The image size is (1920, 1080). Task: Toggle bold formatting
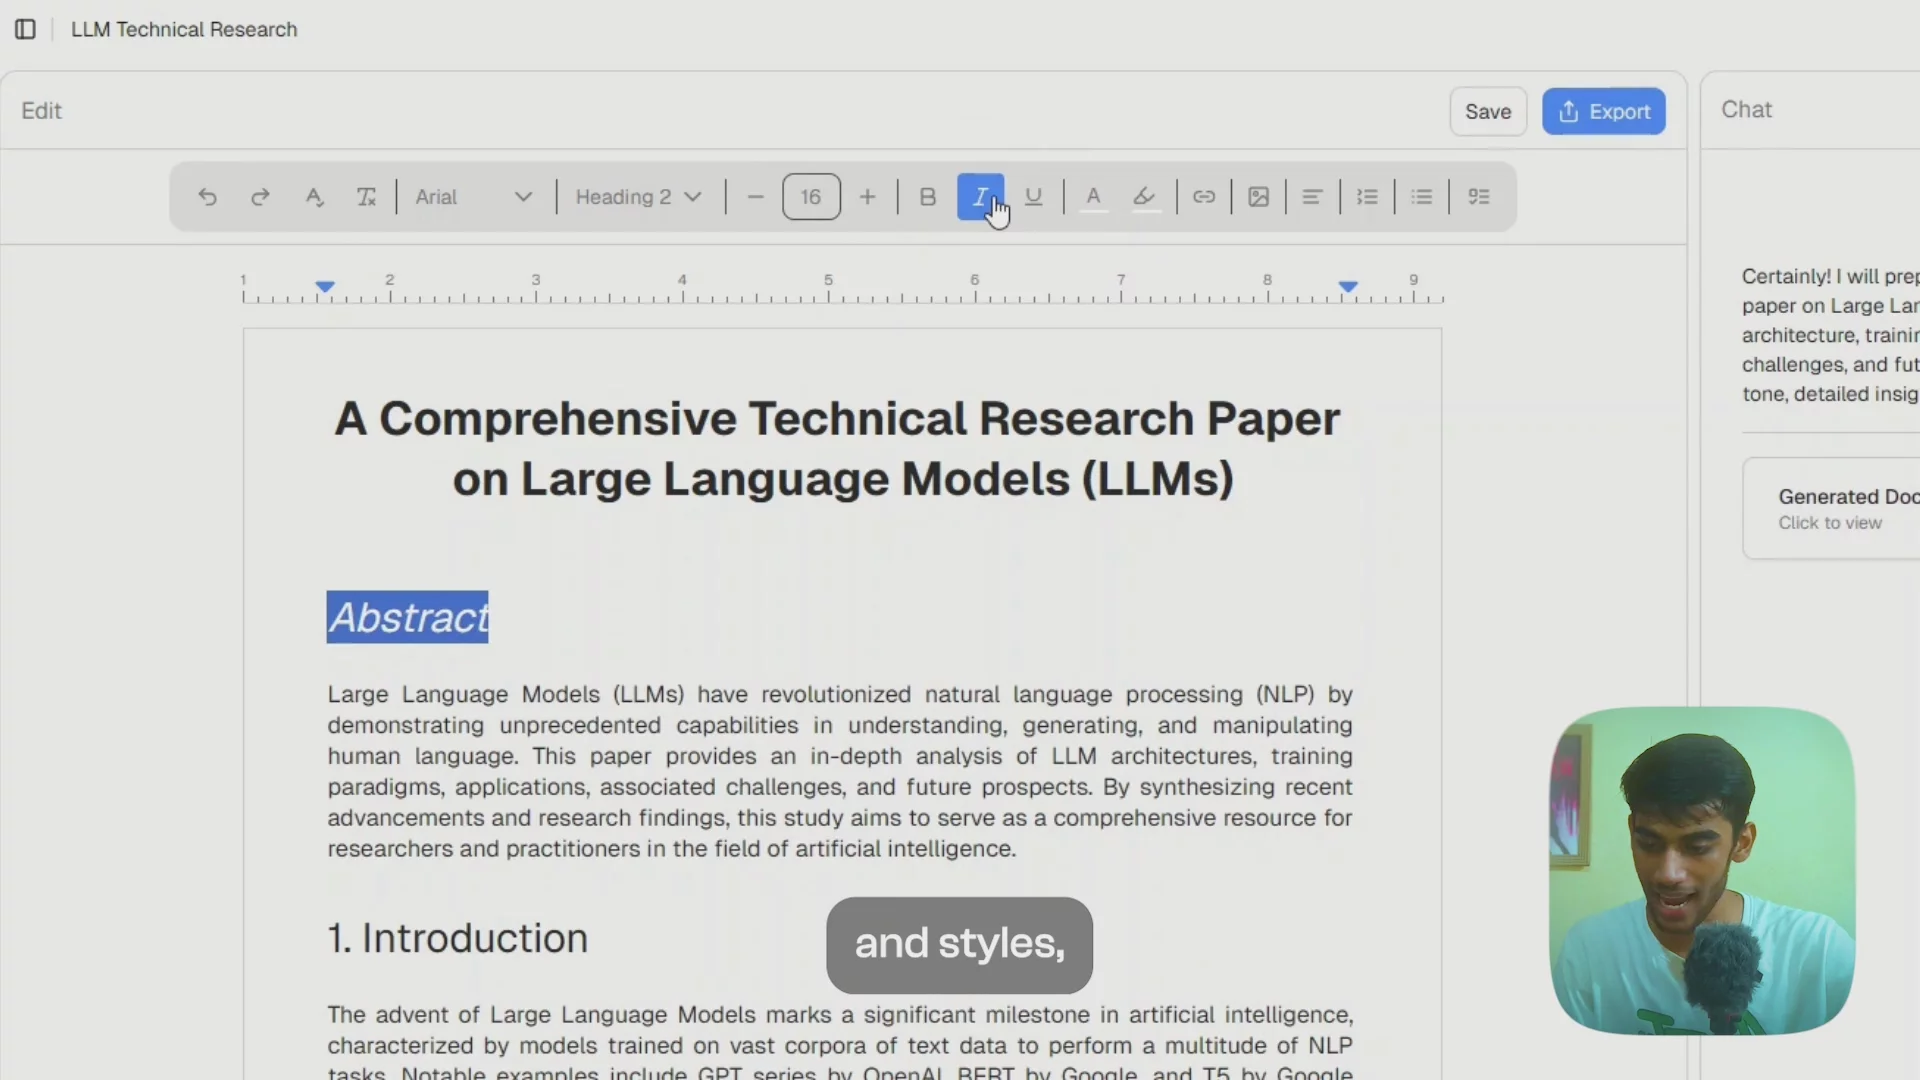(927, 197)
